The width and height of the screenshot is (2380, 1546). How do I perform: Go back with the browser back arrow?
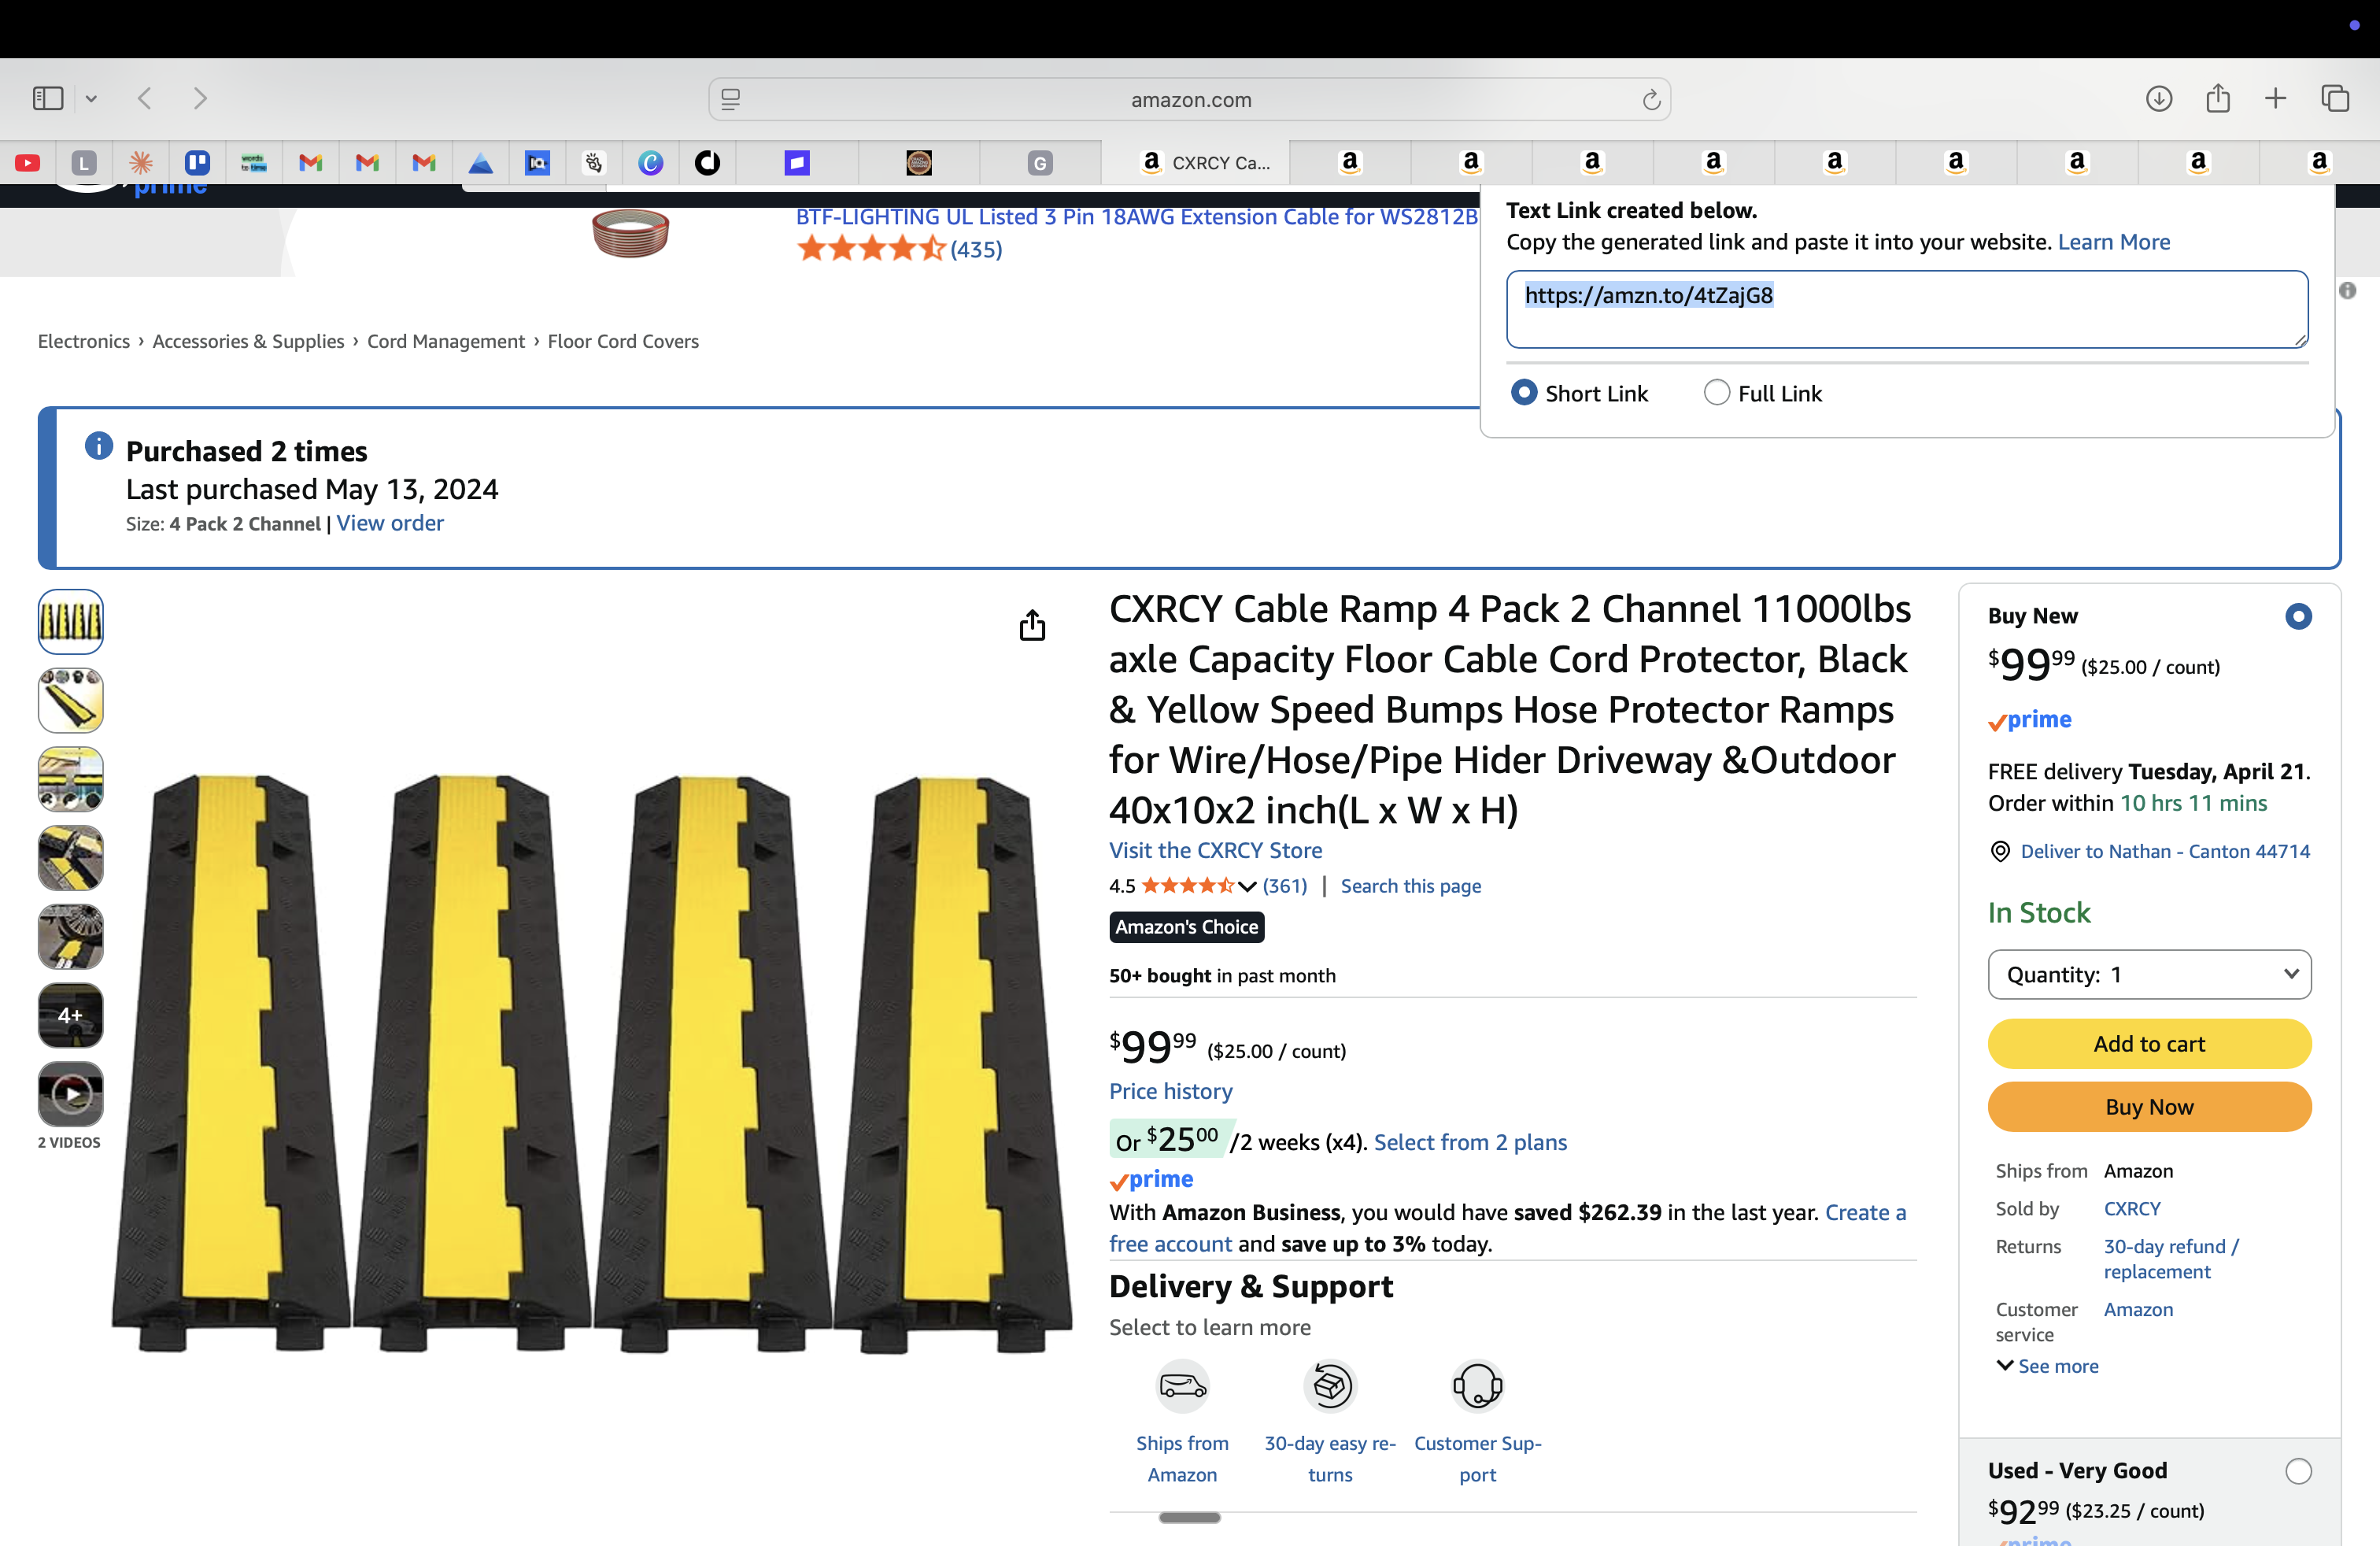pyautogui.click(x=145, y=98)
